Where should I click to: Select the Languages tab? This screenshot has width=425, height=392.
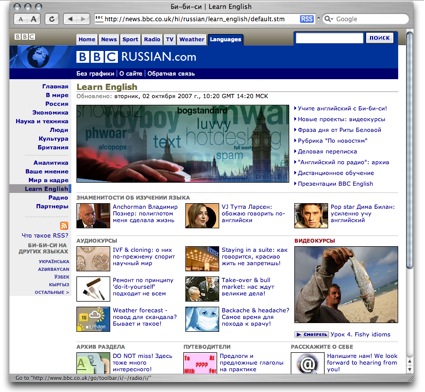[x=225, y=39]
